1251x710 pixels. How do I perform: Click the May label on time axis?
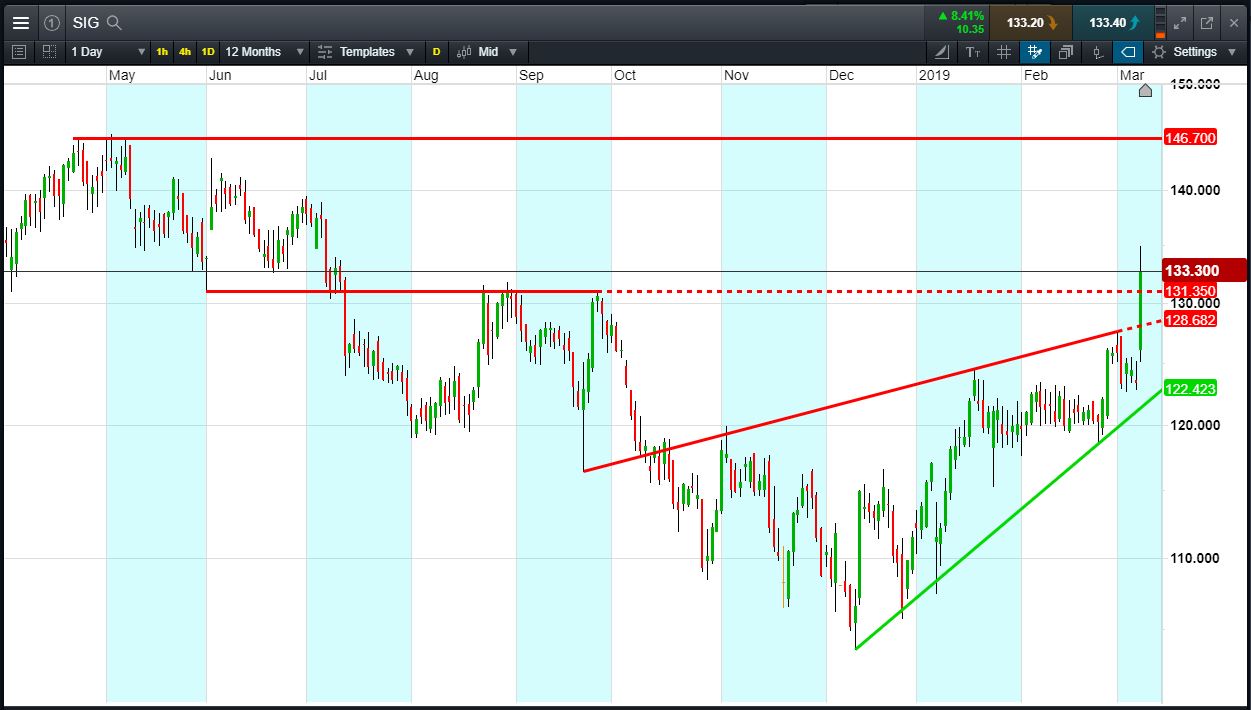tap(122, 75)
